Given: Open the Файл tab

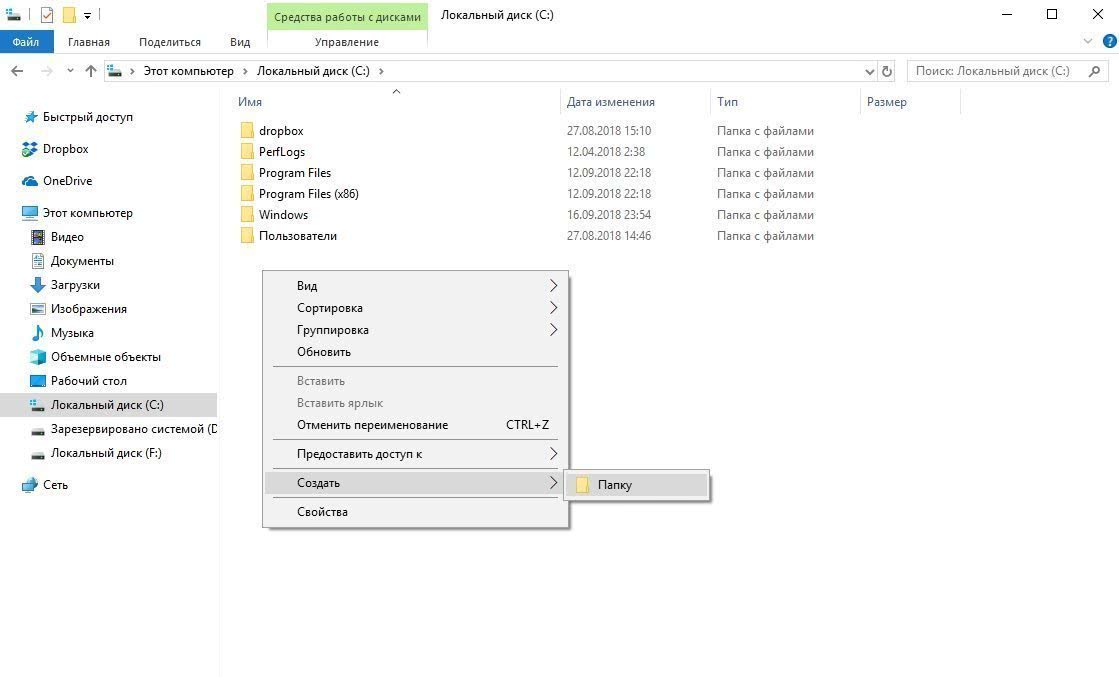Looking at the screenshot, I should point(26,42).
